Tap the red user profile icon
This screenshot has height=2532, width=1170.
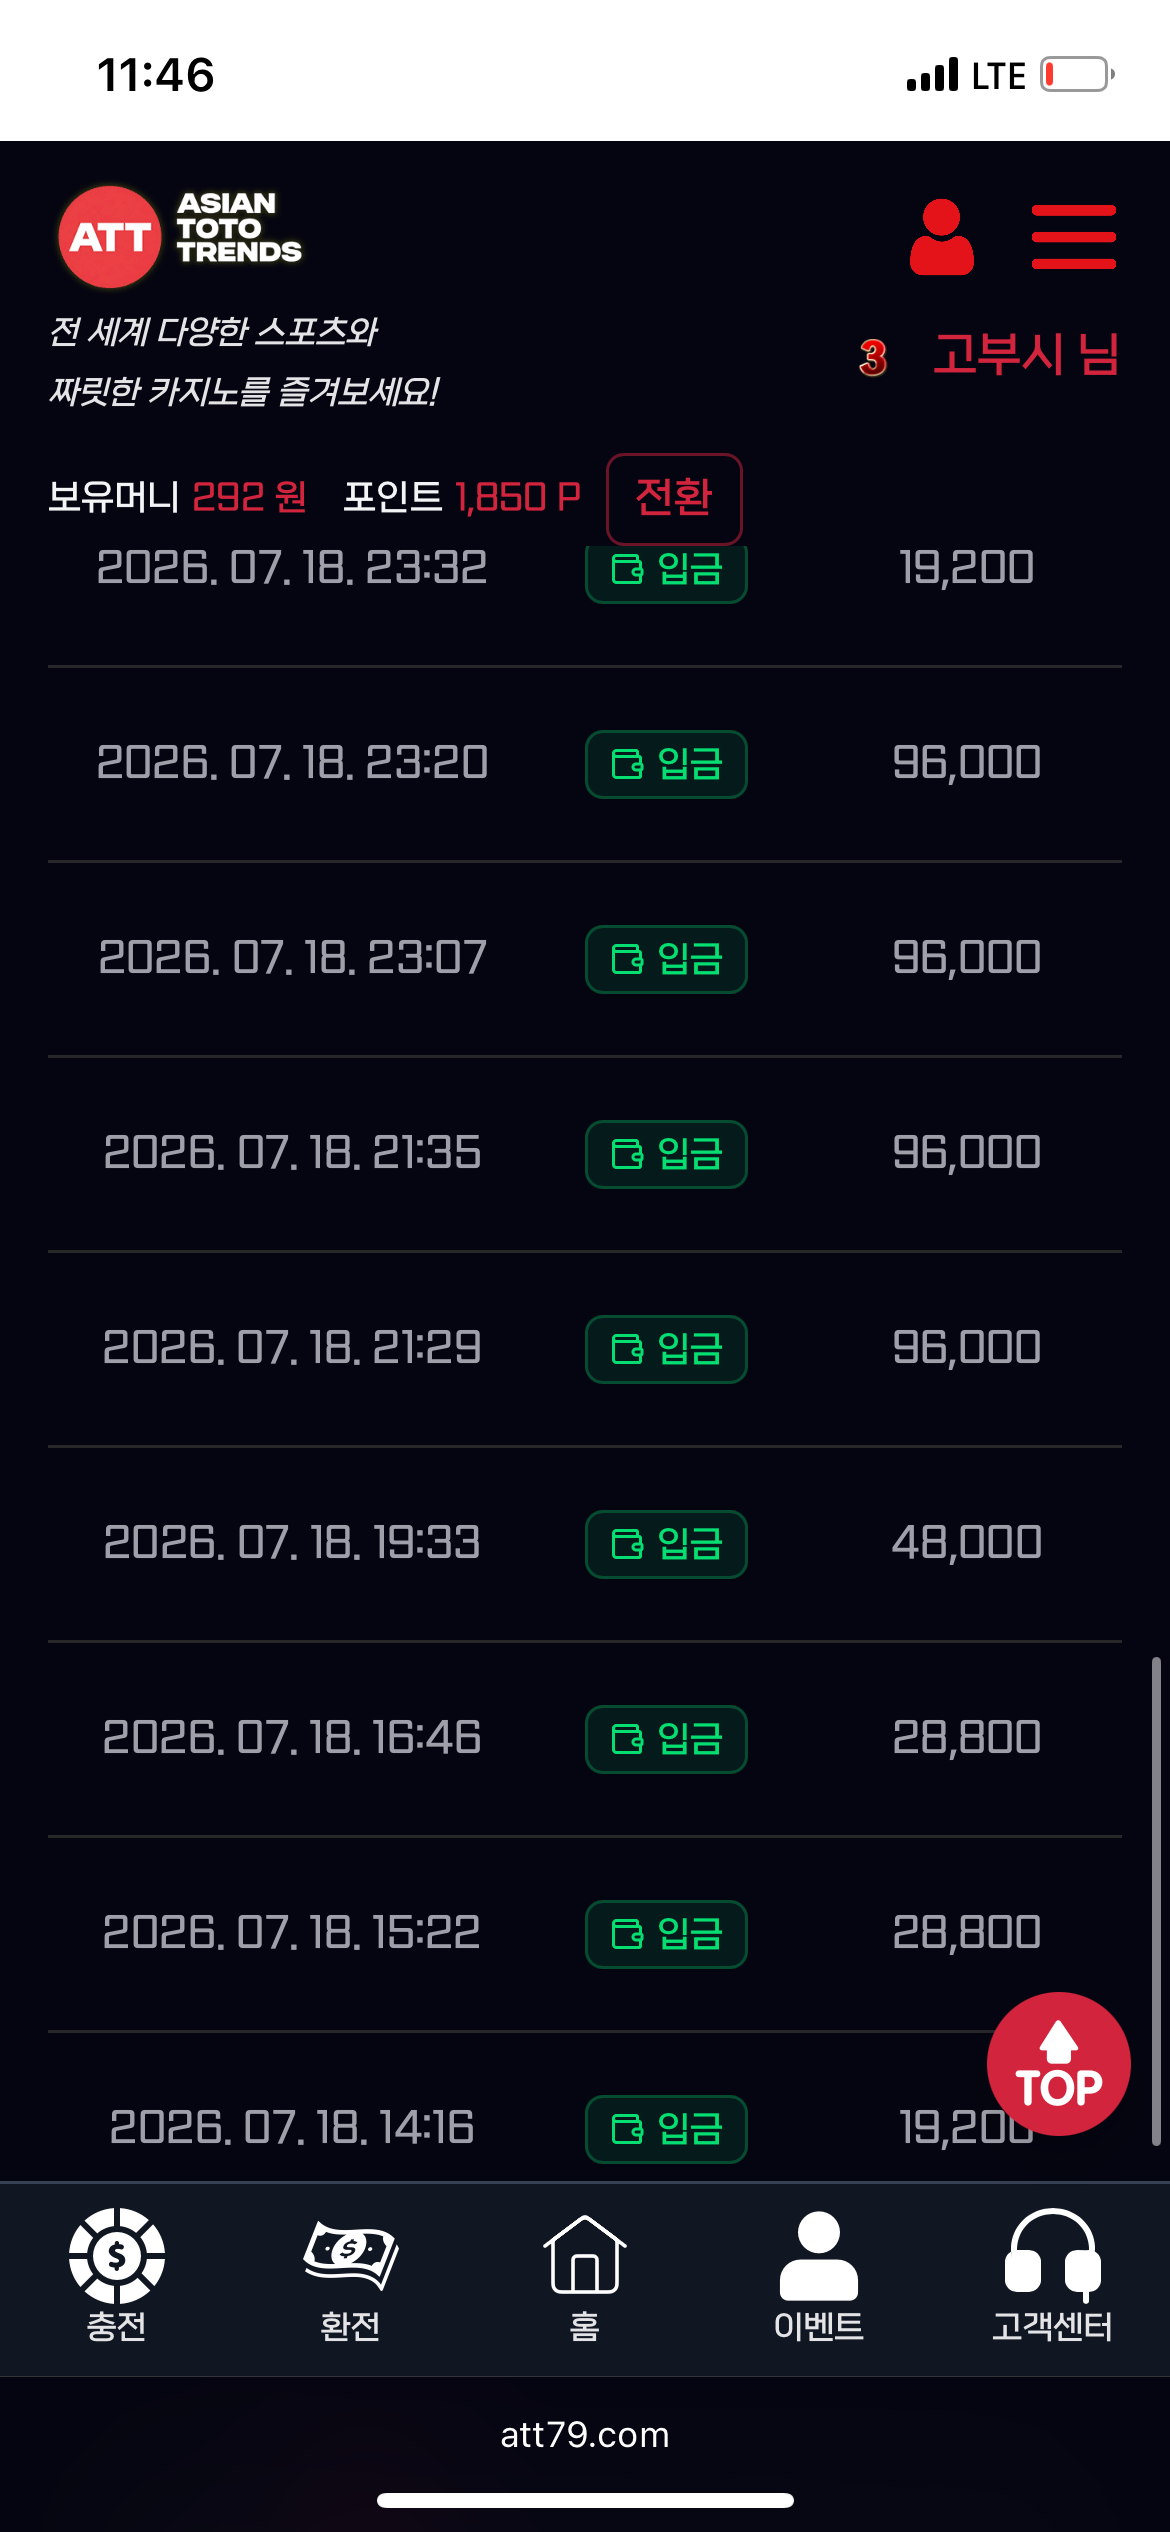[x=941, y=237]
